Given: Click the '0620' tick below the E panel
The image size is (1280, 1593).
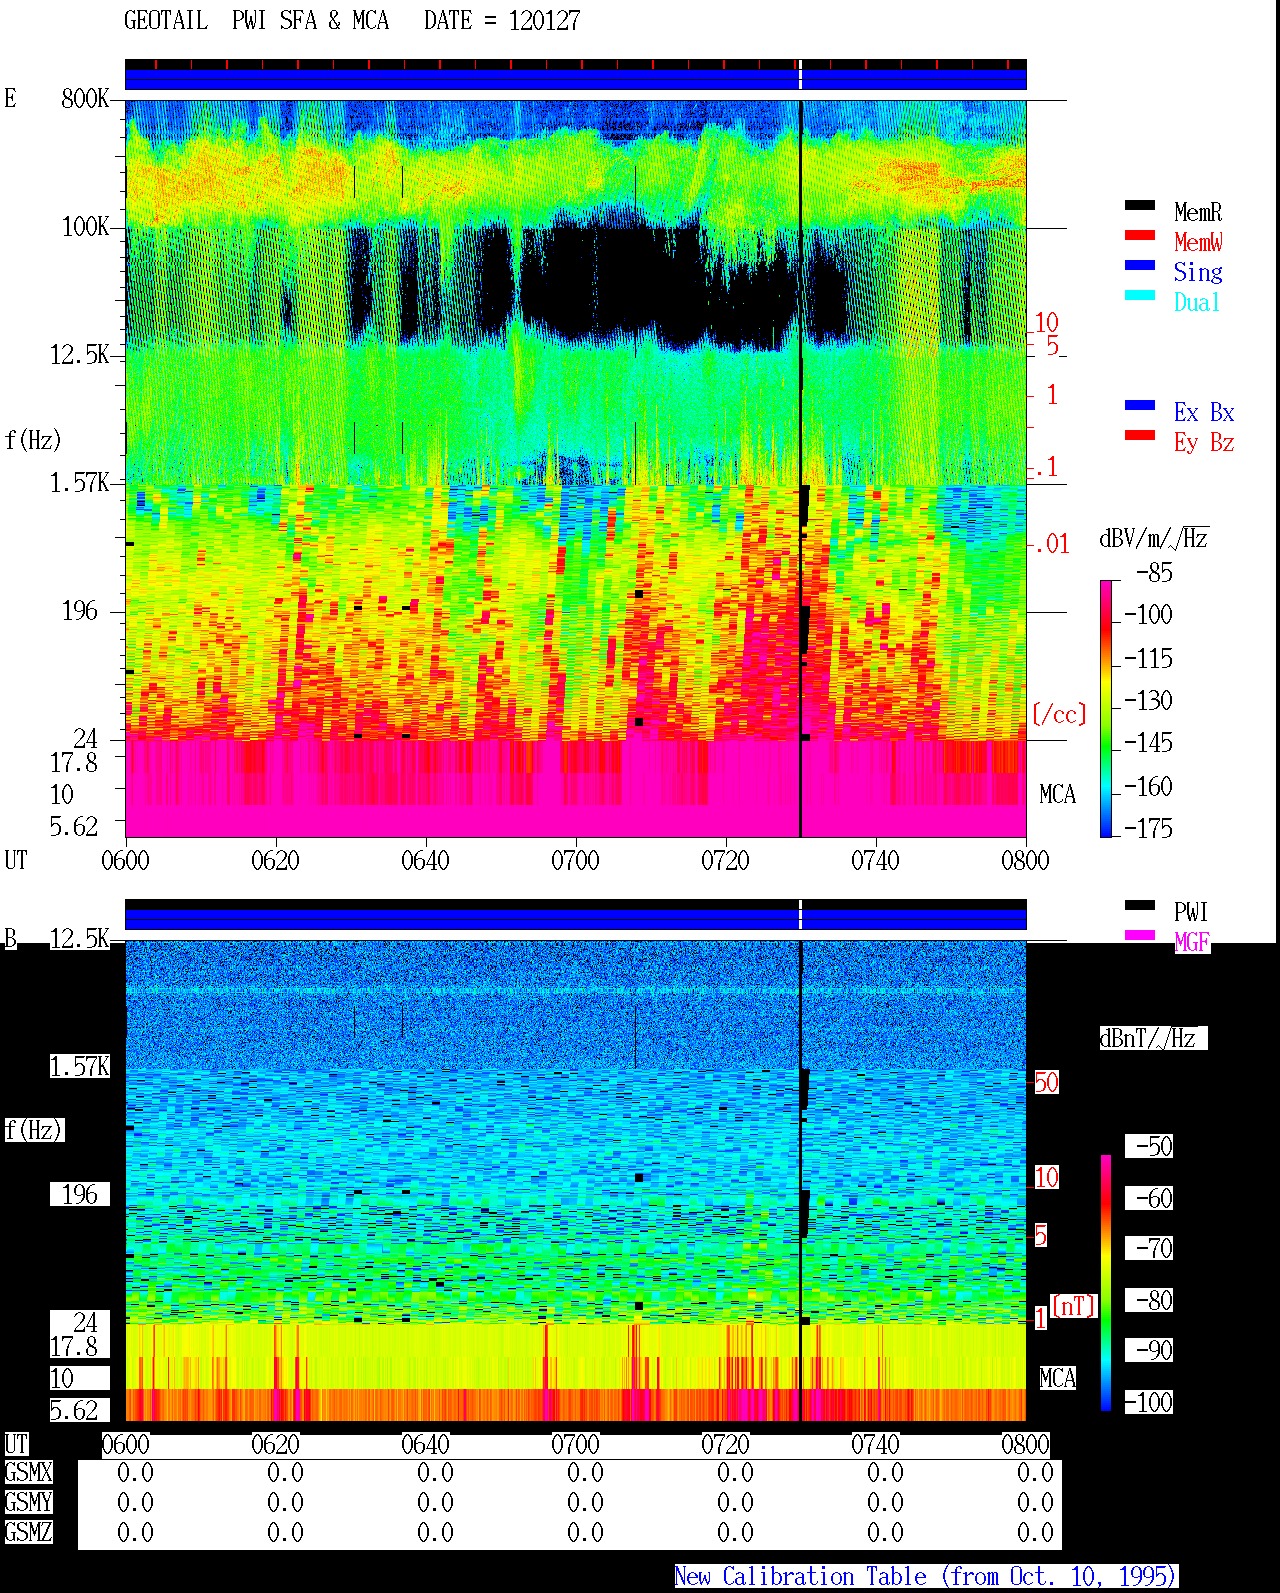Looking at the screenshot, I should tap(275, 860).
